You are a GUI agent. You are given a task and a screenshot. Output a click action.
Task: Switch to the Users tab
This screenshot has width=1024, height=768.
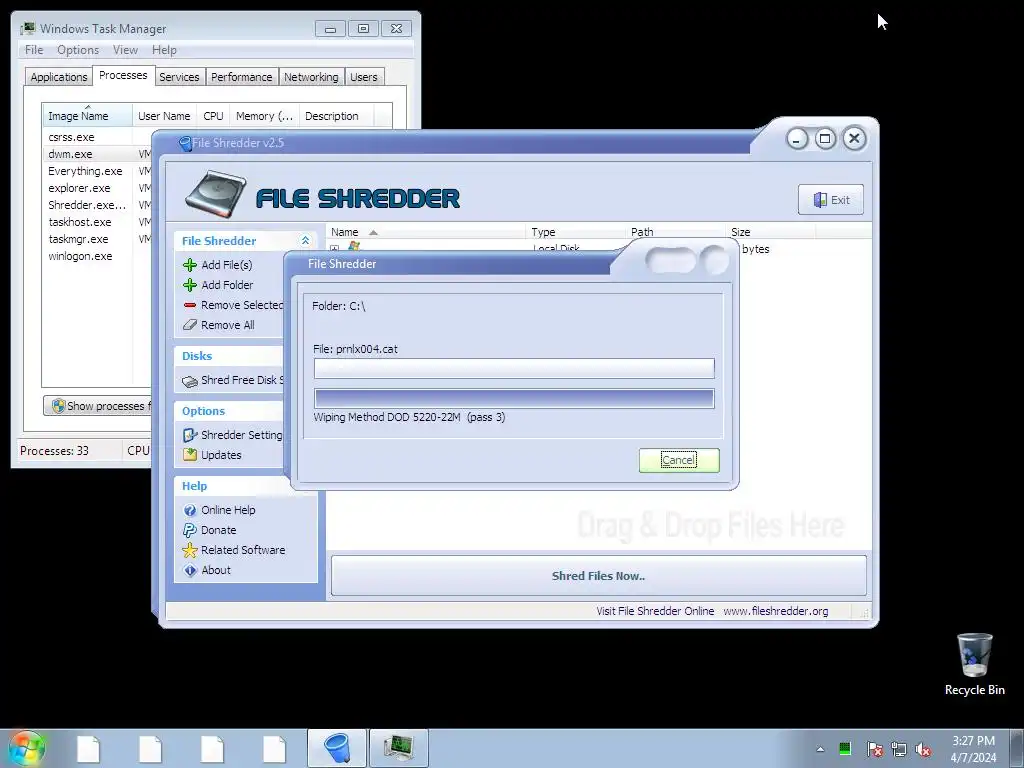coord(364,77)
